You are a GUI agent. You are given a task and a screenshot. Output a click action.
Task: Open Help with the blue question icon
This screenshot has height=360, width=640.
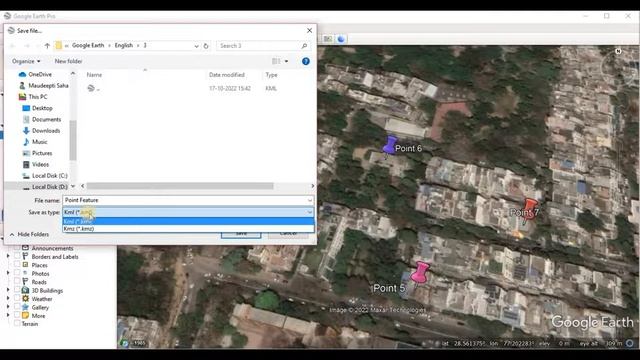[x=305, y=61]
